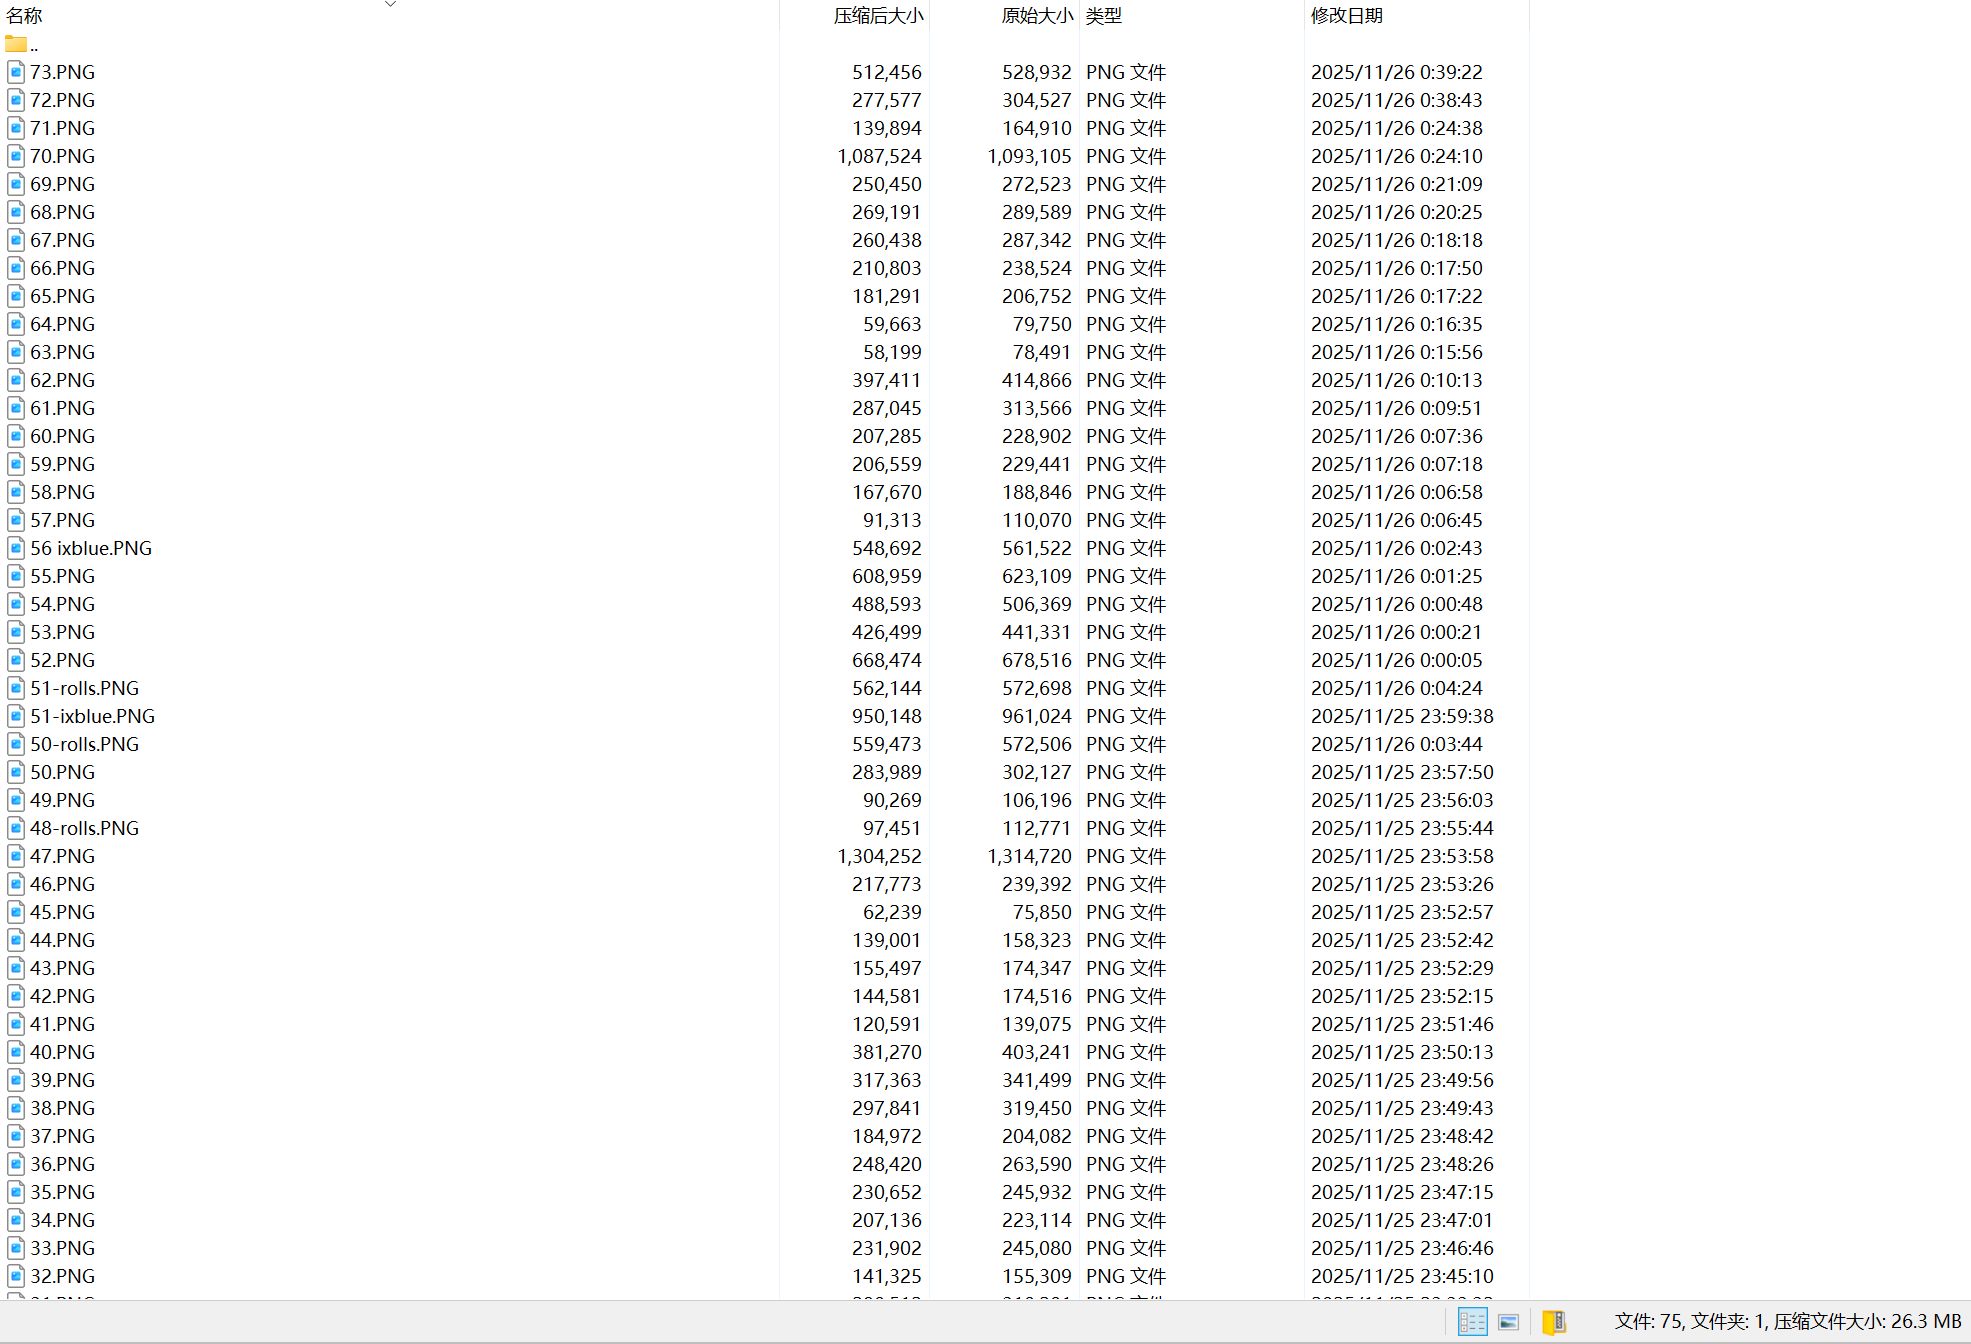
Task: Click the sort arrow above 名称 column
Action: (x=390, y=4)
